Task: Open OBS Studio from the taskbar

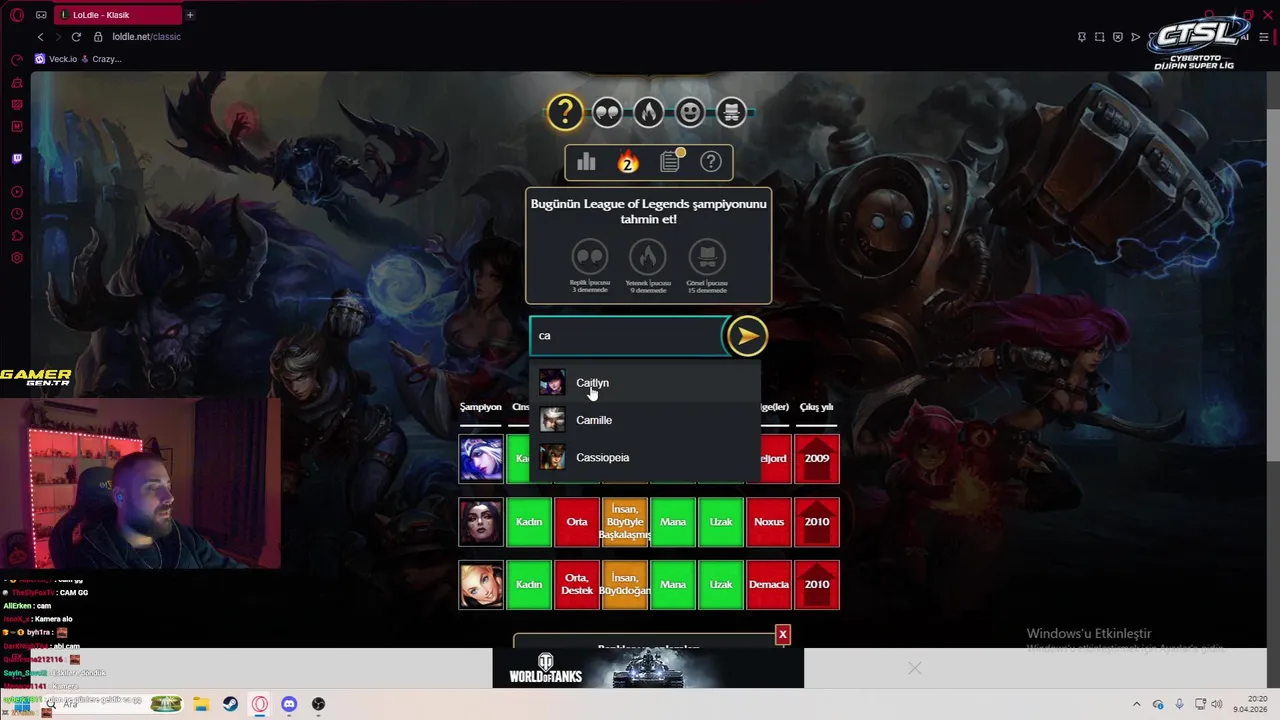Action: 318,704
